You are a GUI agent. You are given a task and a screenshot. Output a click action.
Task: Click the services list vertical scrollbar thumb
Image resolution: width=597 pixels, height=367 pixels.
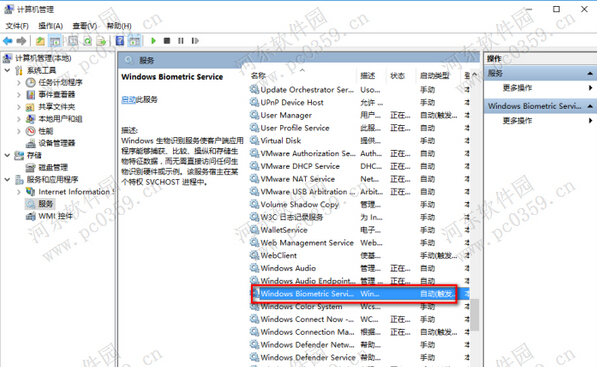474,314
